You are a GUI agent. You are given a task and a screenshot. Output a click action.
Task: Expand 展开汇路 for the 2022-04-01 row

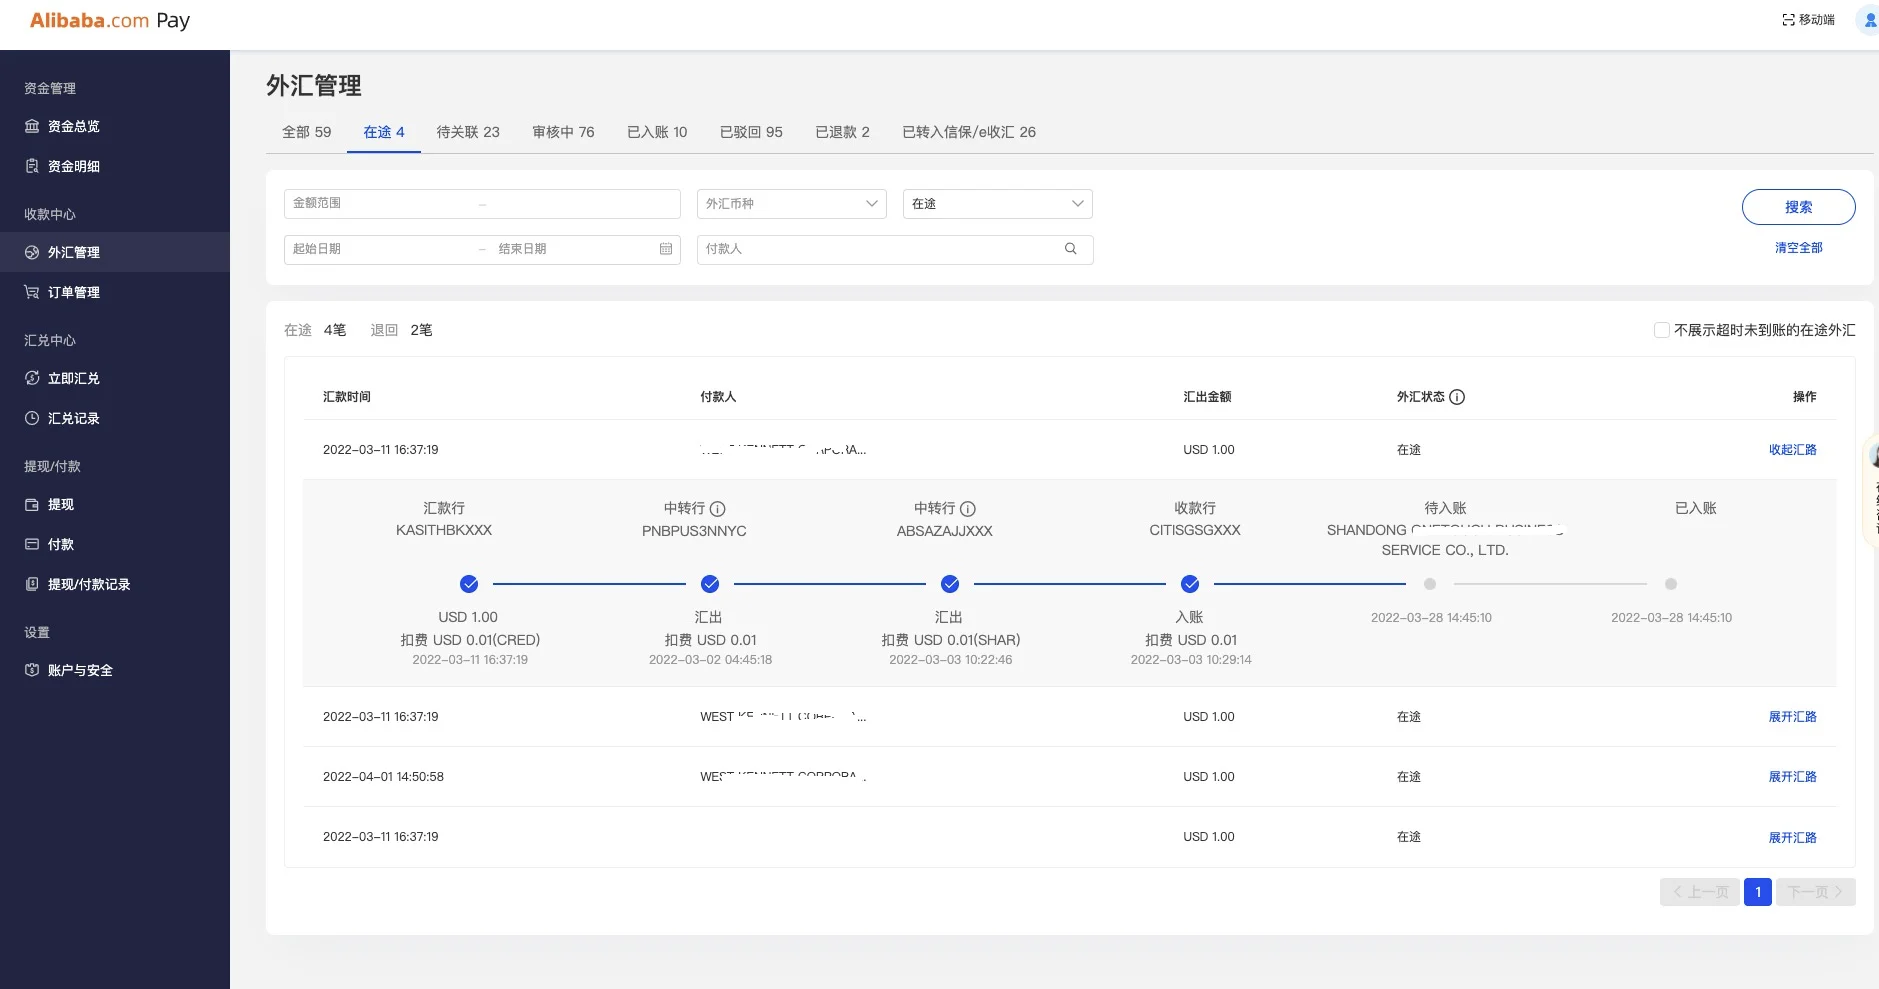click(x=1792, y=777)
